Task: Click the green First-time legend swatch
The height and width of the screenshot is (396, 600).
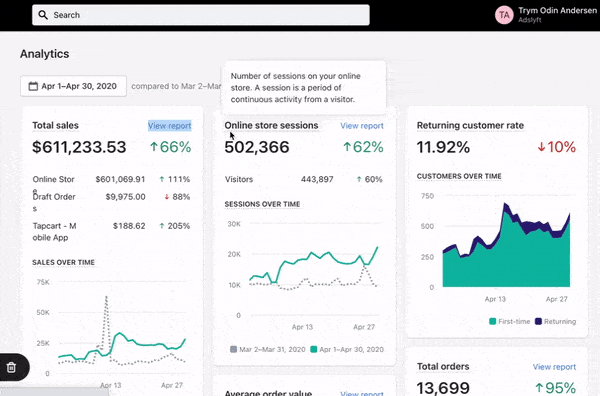Action: point(492,321)
